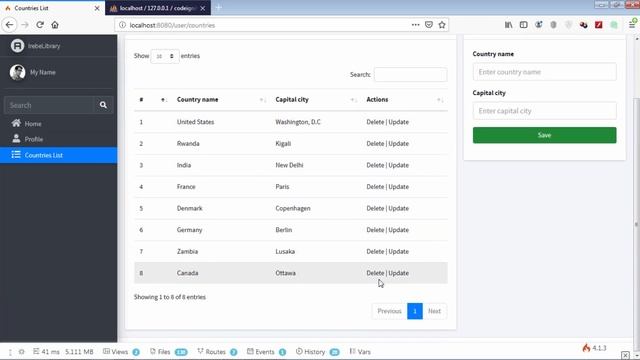Click the IrebeLibrary logo icon
Viewport: 640px width, 360px height.
pyautogui.click(x=17, y=46)
